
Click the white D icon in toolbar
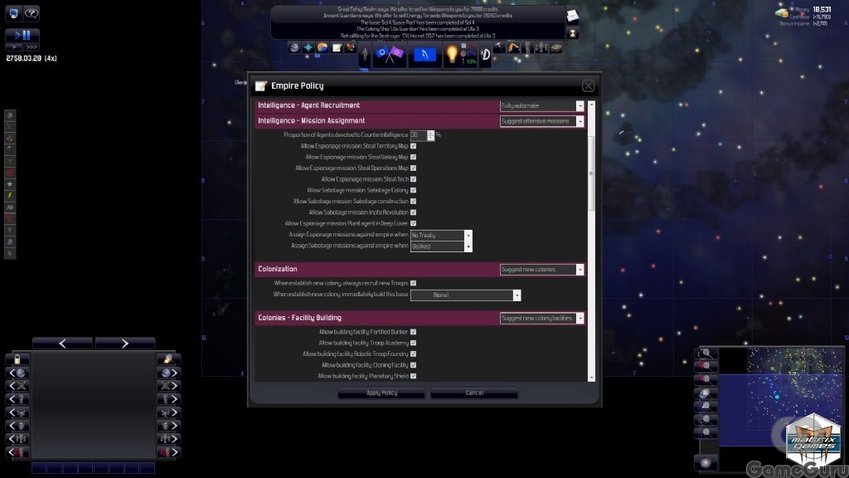point(485,55)
